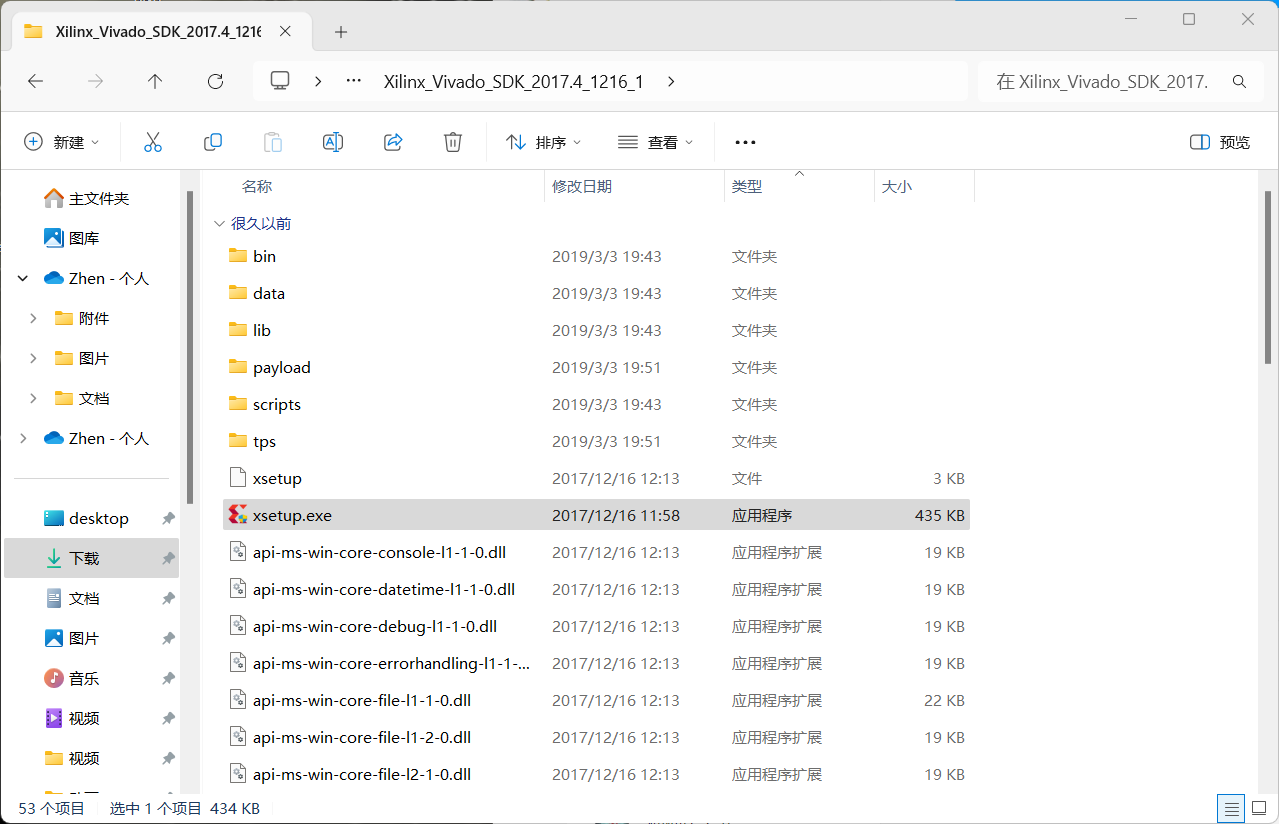This screenshot has width=1279, height=824.
Task: Go up one folder level arrow
Action: pyautogui.click(x=155, y=82)
